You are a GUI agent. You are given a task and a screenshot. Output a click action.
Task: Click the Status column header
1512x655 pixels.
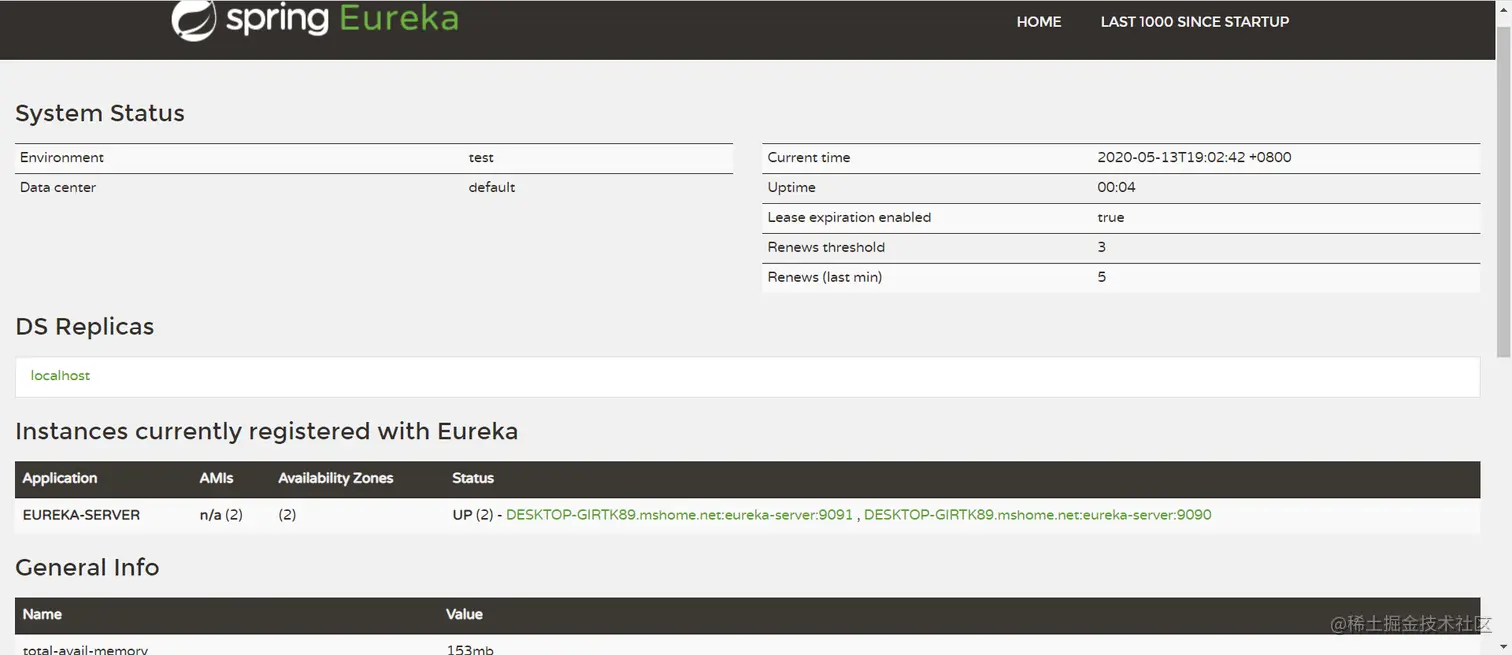(473, 479)
